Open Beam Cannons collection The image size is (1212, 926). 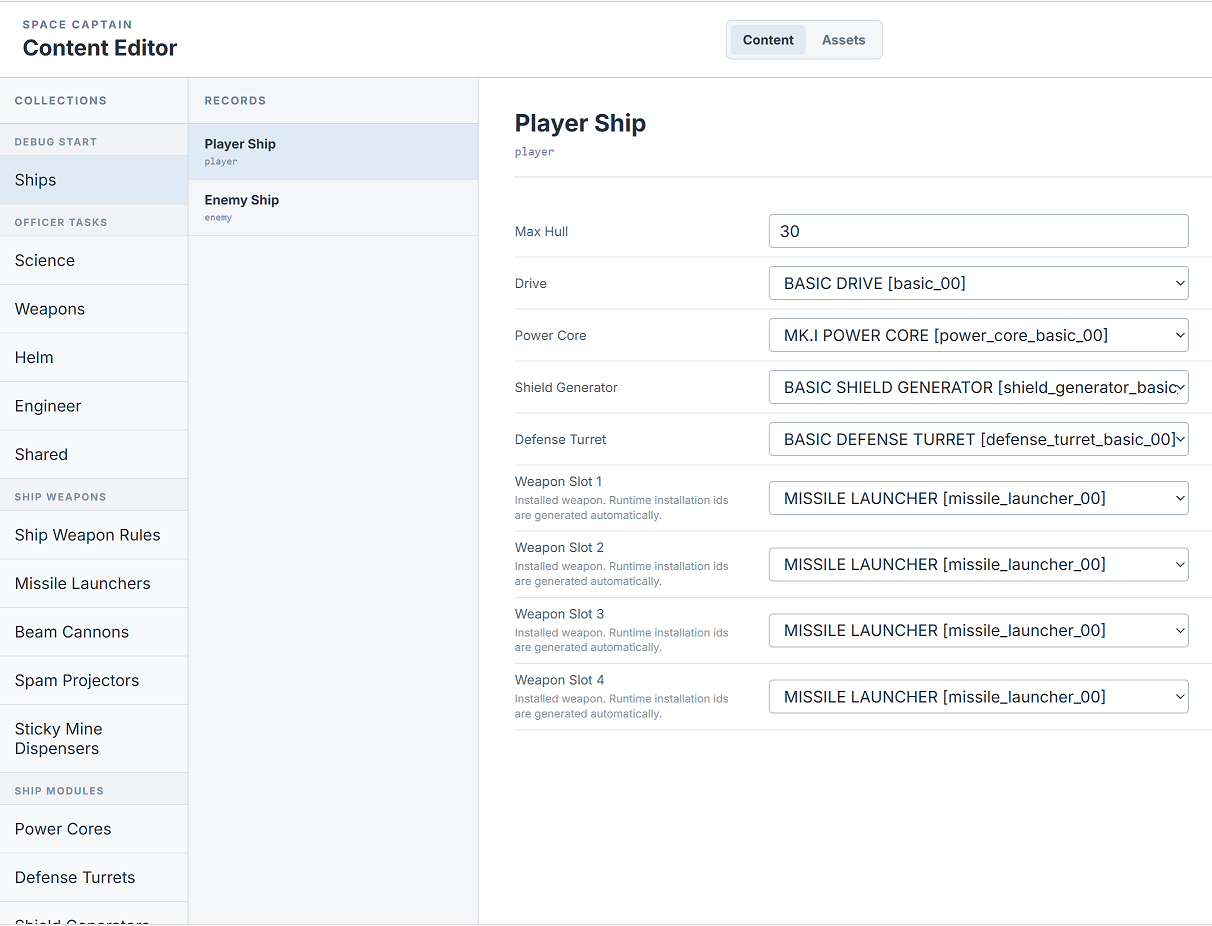tap(94, 632)
